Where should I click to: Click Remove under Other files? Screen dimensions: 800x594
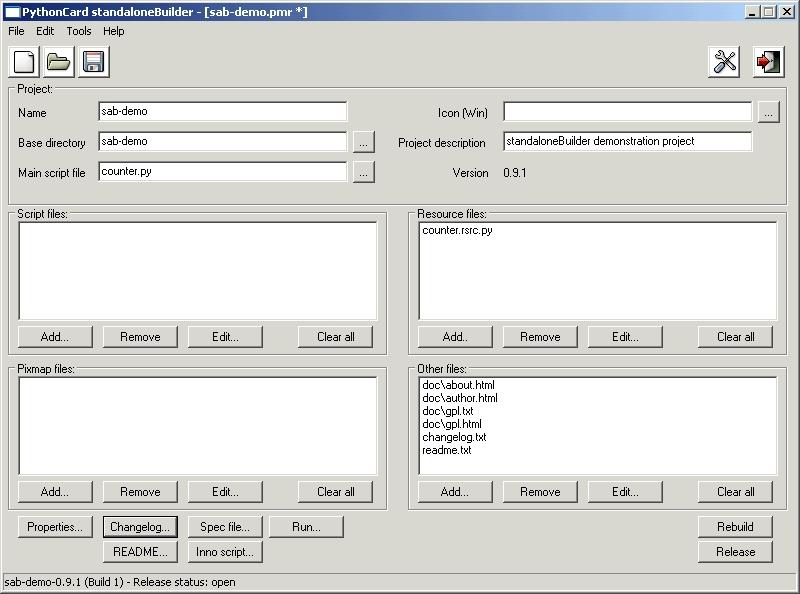point(540,492)
